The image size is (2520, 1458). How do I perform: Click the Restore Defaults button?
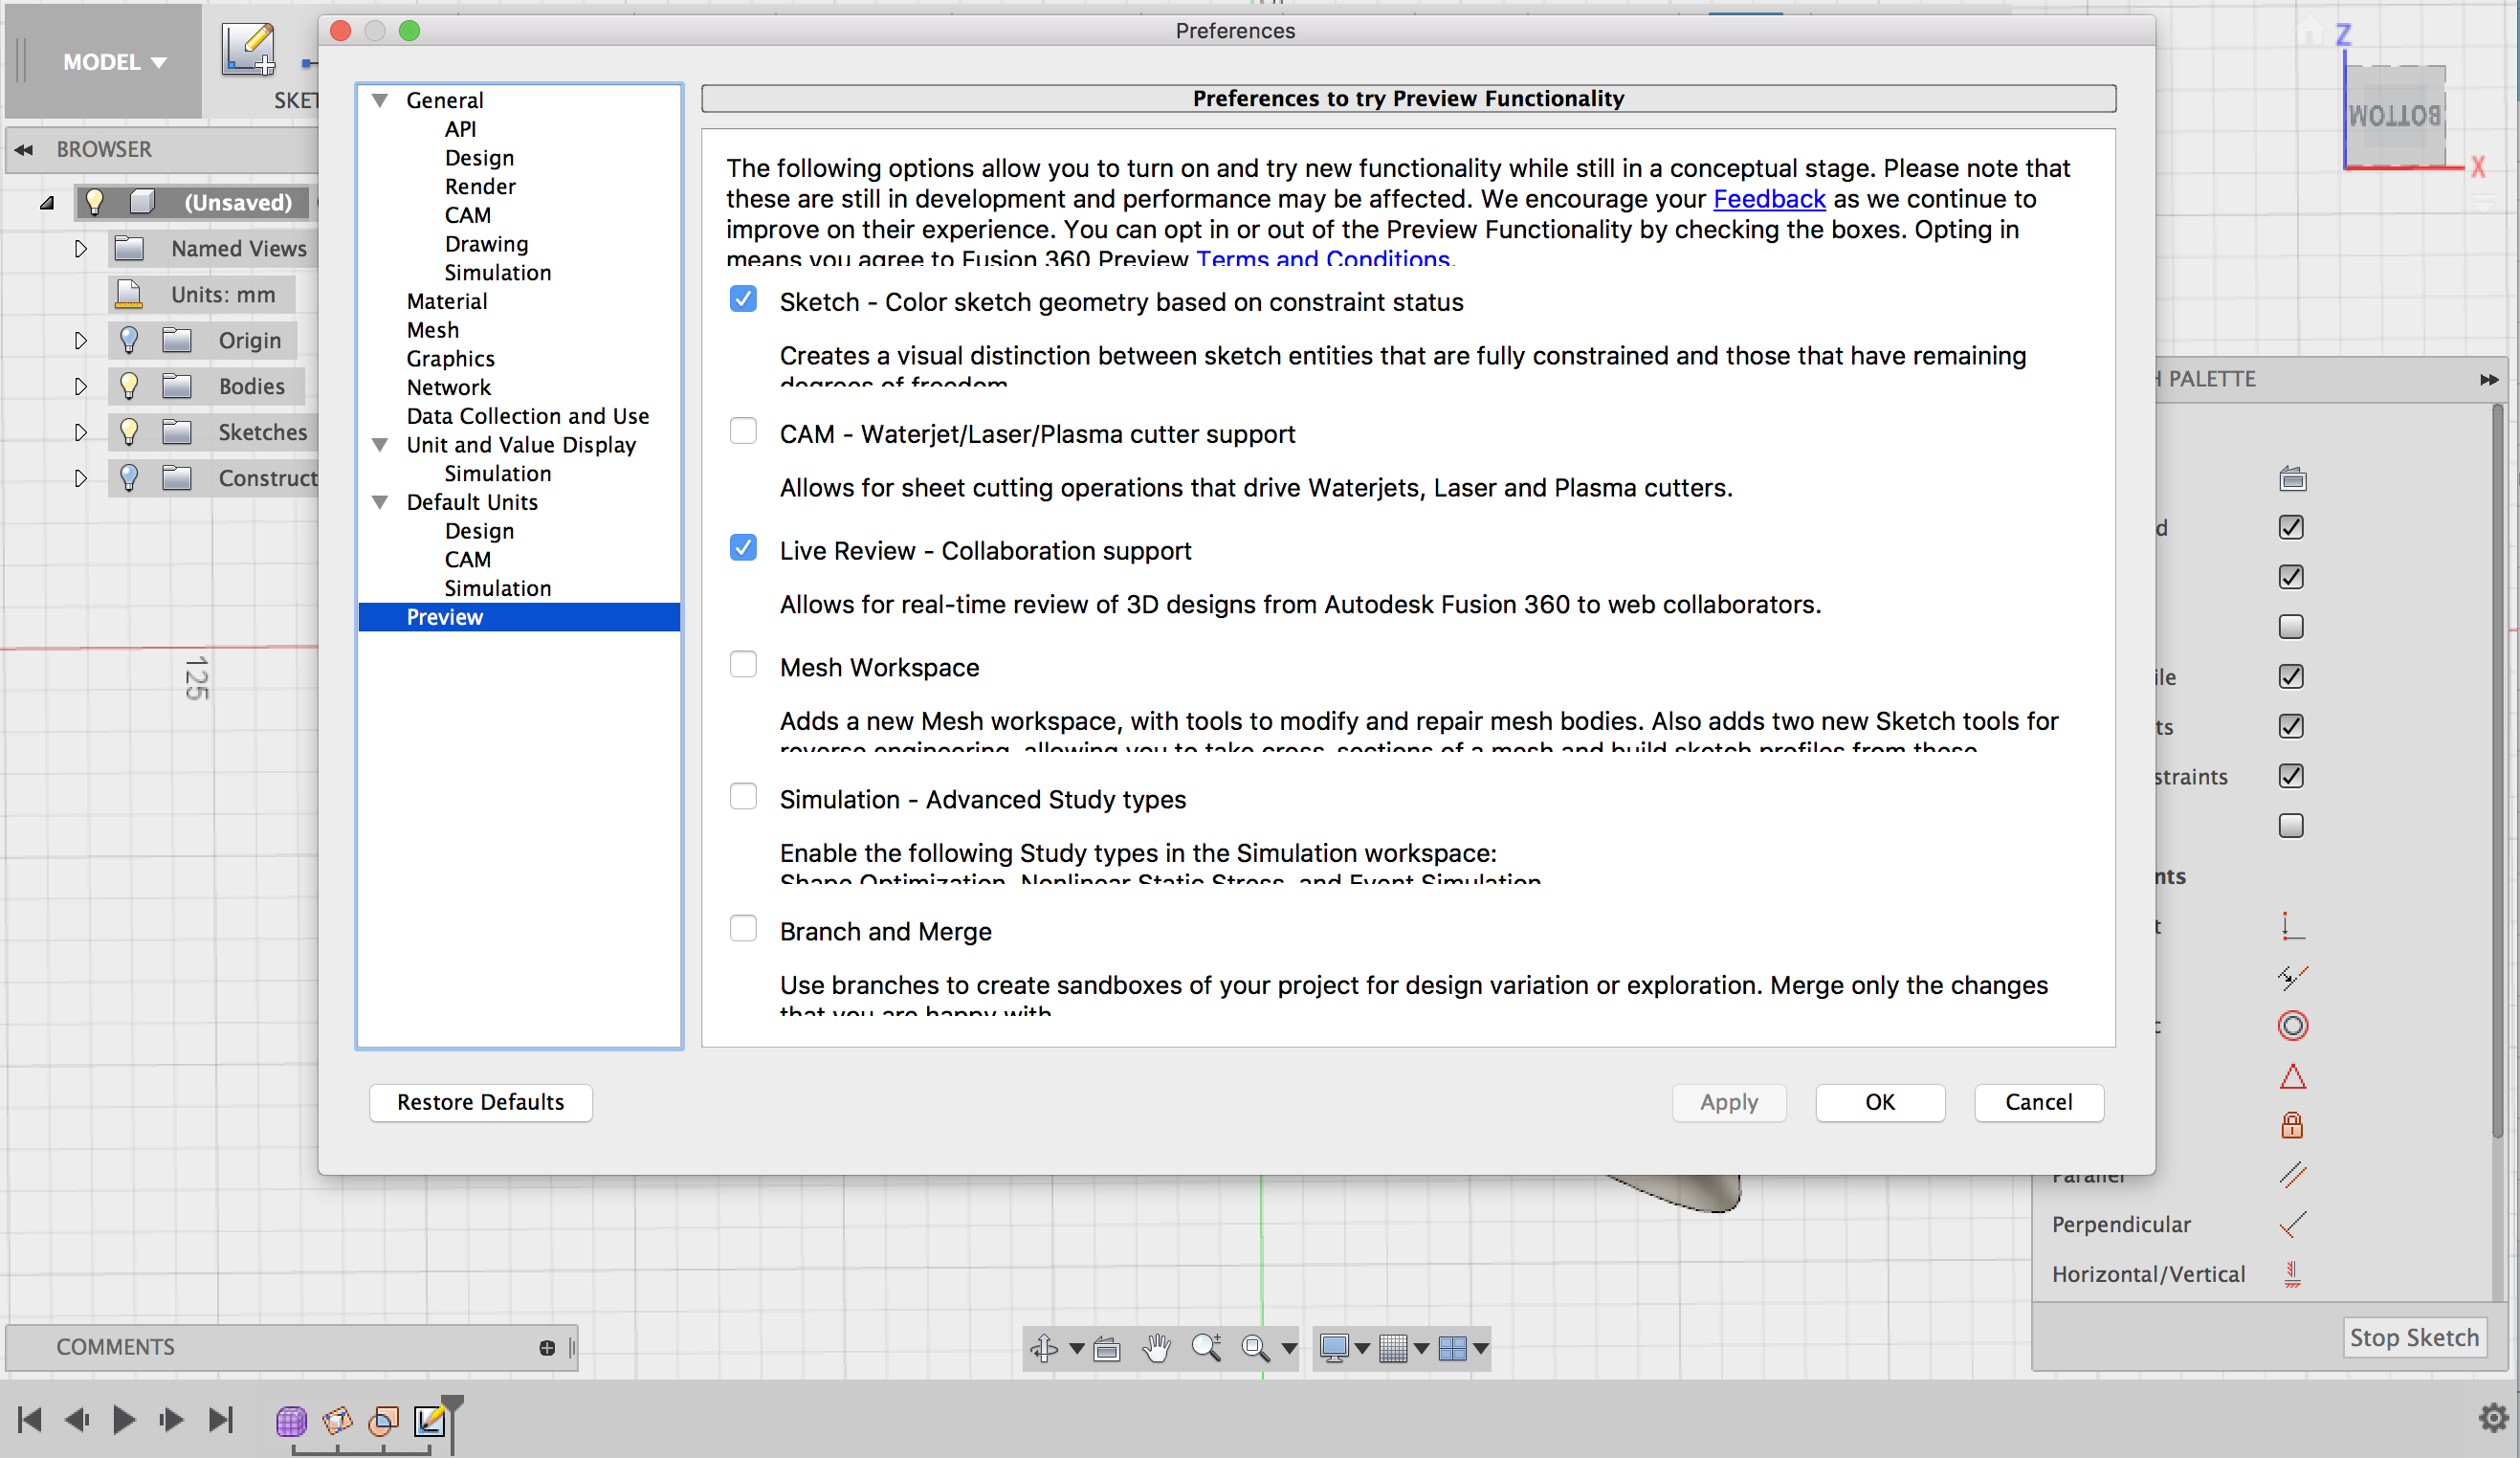481,1102
